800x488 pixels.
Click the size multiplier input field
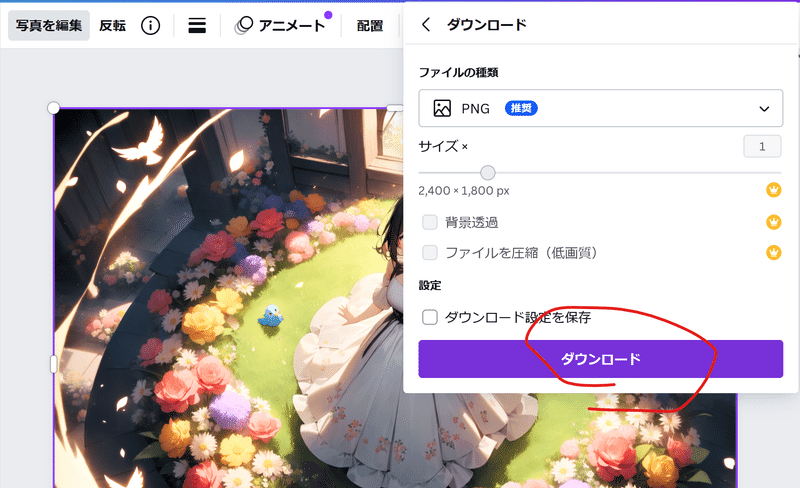[x=762, y=147]
